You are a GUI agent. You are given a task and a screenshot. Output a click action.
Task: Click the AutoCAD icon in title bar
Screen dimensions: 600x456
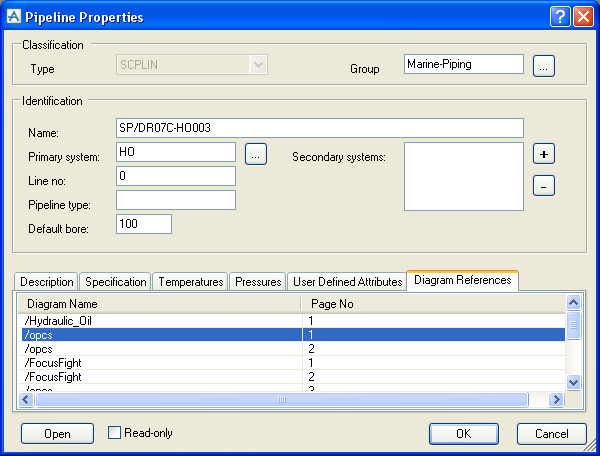(x=14, y=17)
